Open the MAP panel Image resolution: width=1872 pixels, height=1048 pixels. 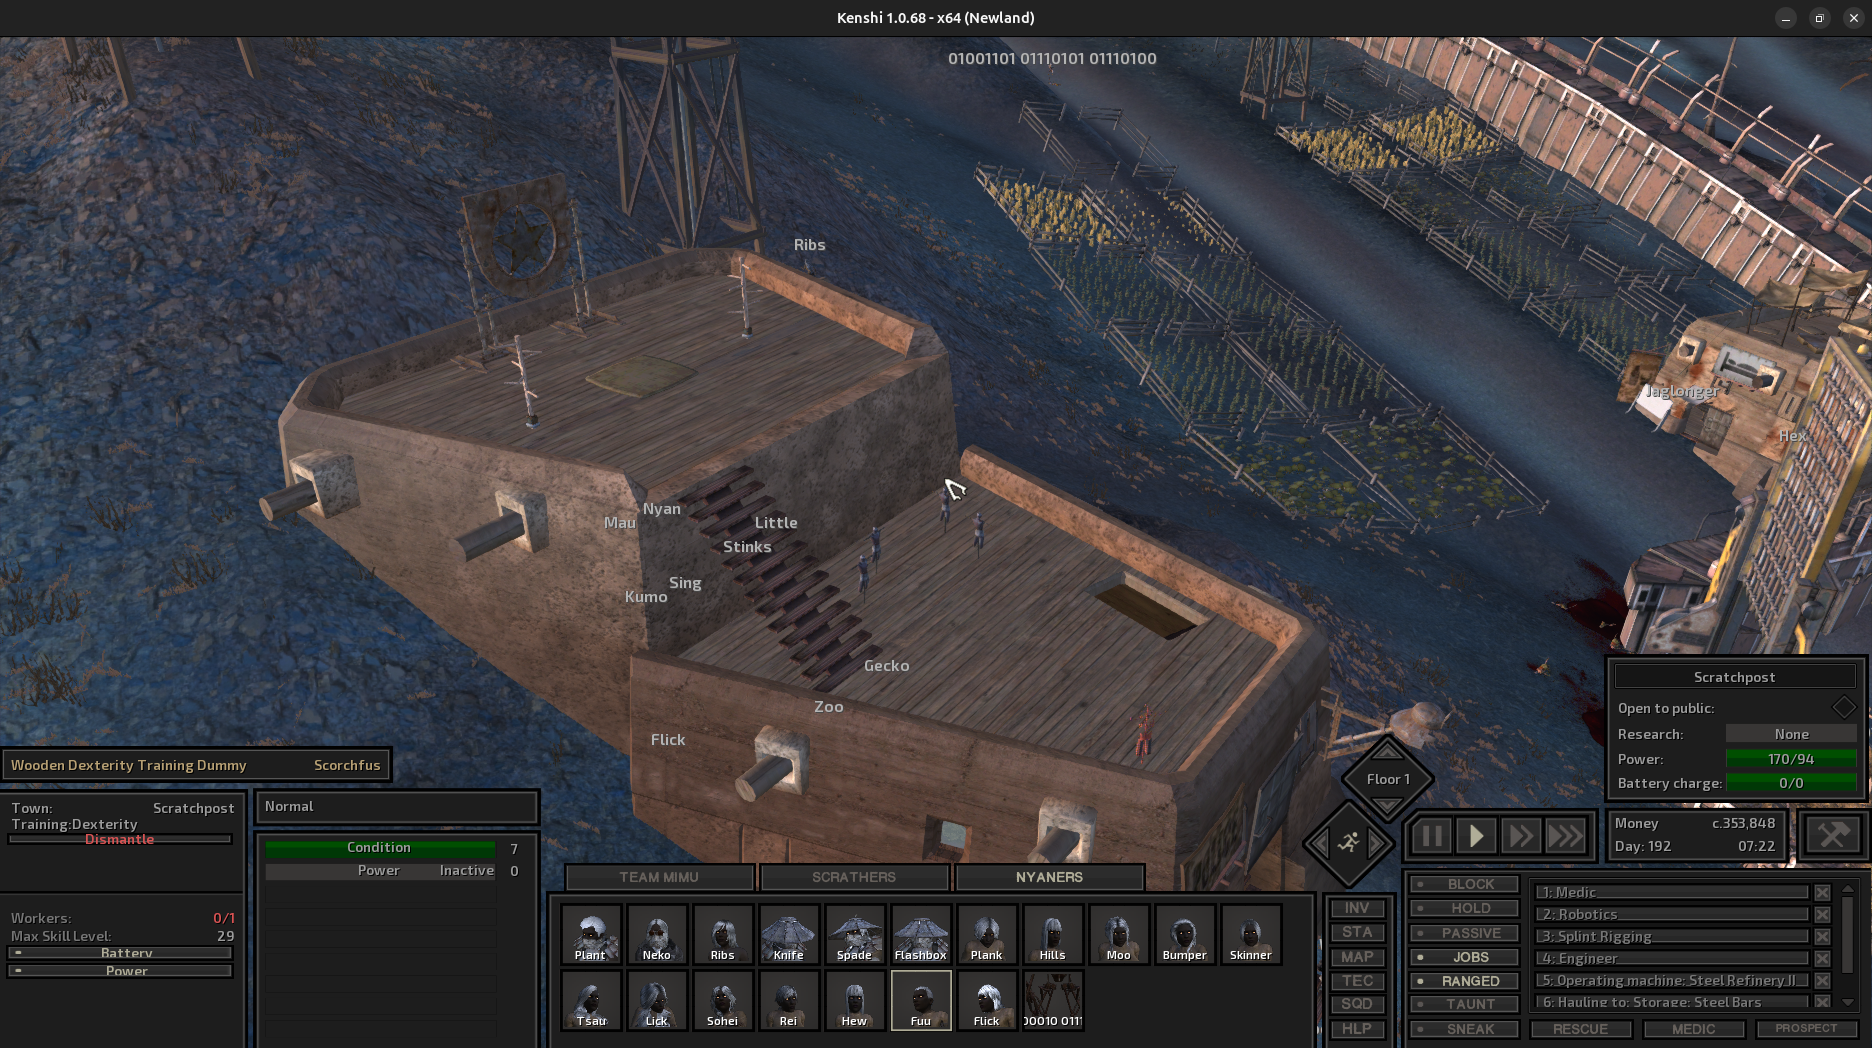click(x=1357, y=957)
